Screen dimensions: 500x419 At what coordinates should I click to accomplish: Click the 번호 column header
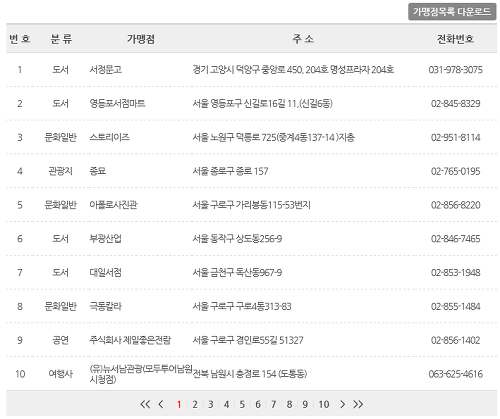[x=20, y=39]
